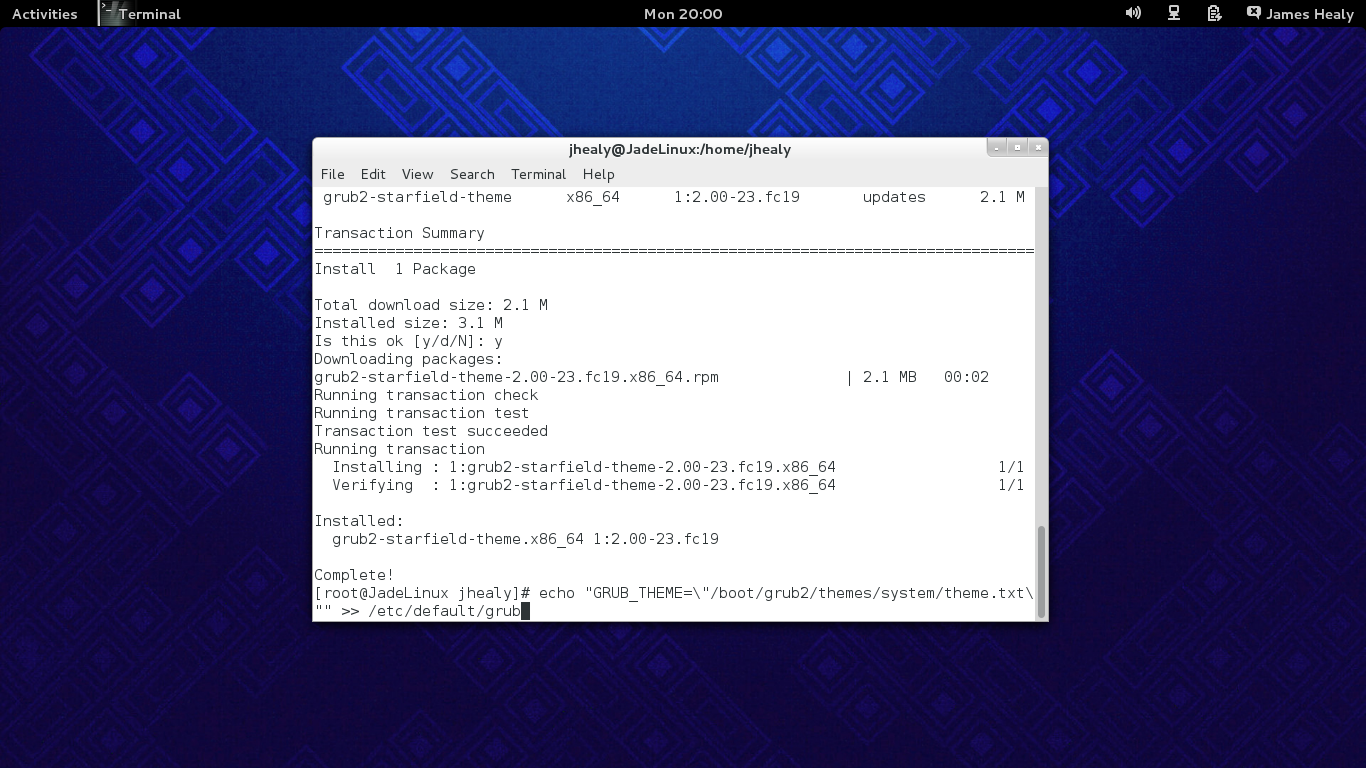Screen dimensions: 1366x768
Task: Open the volume speaker icon
Action: click(x=1133, y=13)
